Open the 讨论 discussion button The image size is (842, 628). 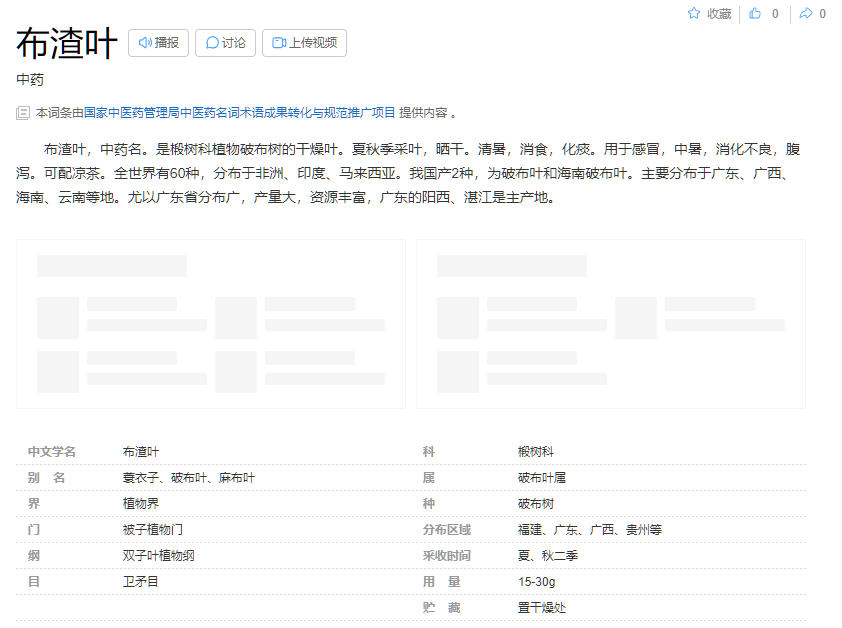225,43
